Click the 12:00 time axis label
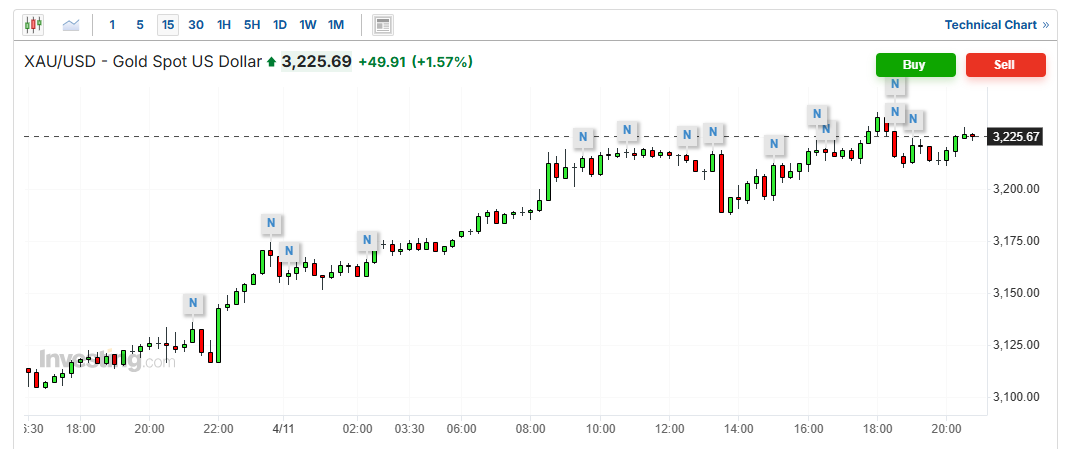Image resolution: width=1071 pixels, height=449 pixels. pyautogui.click(x=669, y=429)
